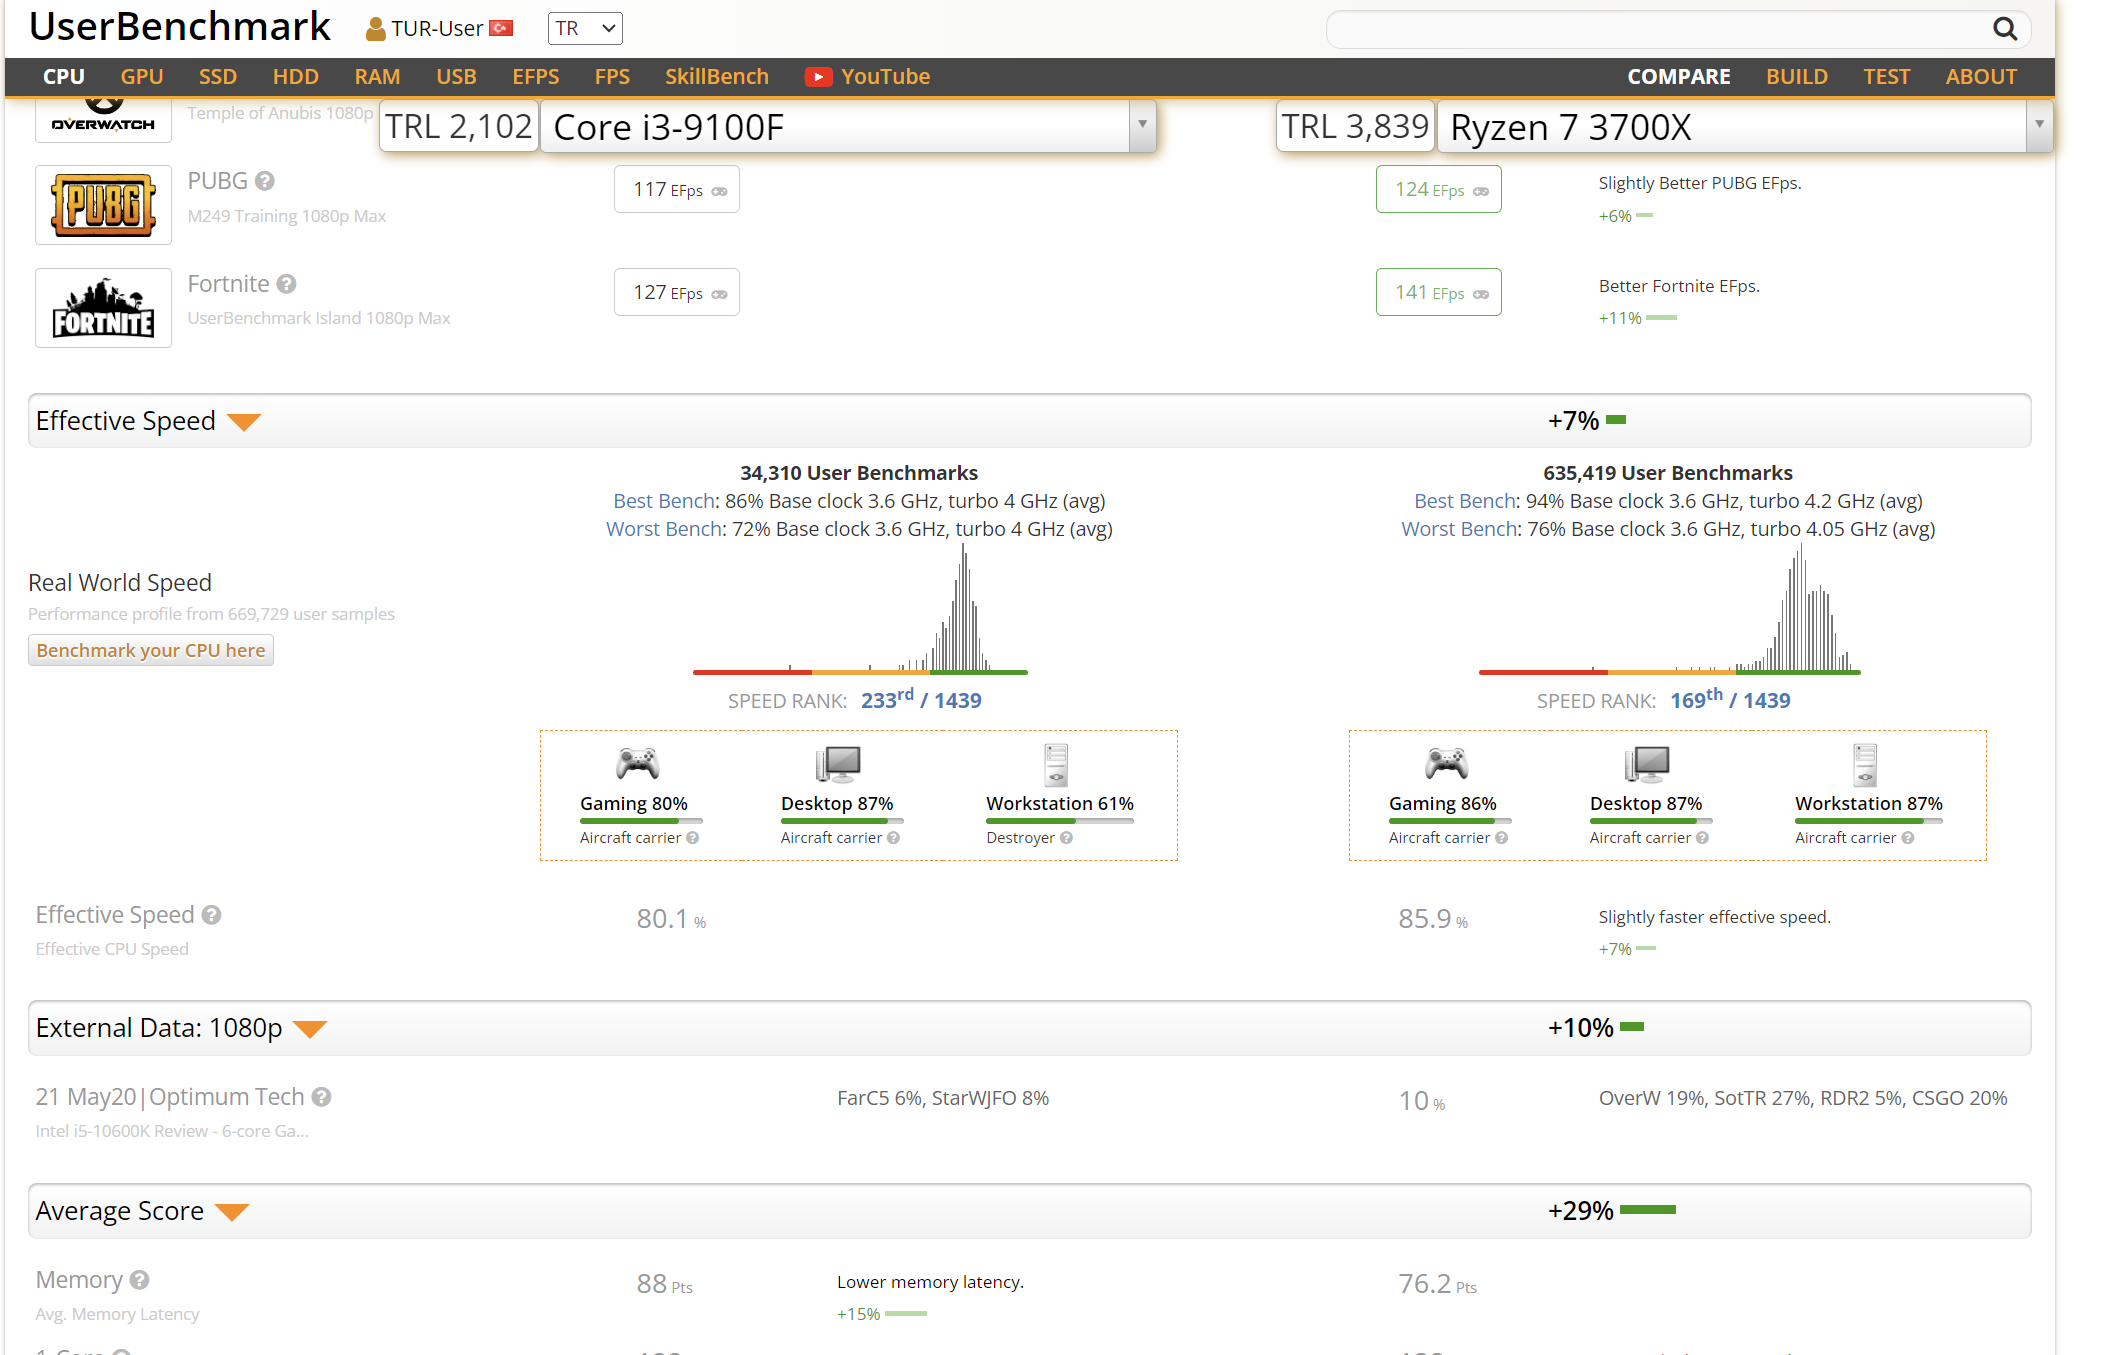The width and height of the screenshot is (2102, 1355).
Task: Click the link icon in 141 EFps box
Action: point(1481,294)
